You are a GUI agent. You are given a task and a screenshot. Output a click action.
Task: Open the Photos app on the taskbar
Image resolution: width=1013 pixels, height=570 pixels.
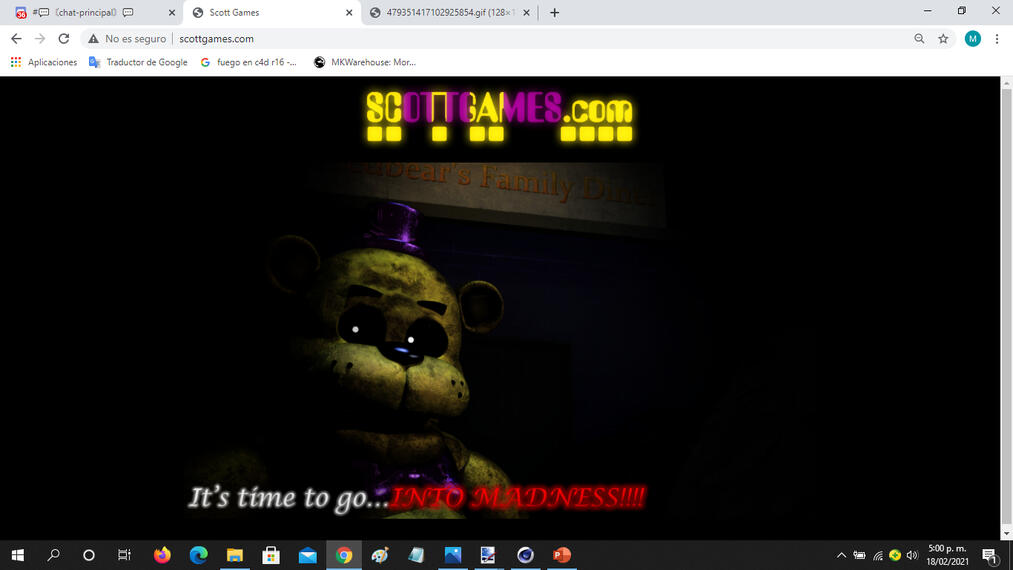coord(453,555)
